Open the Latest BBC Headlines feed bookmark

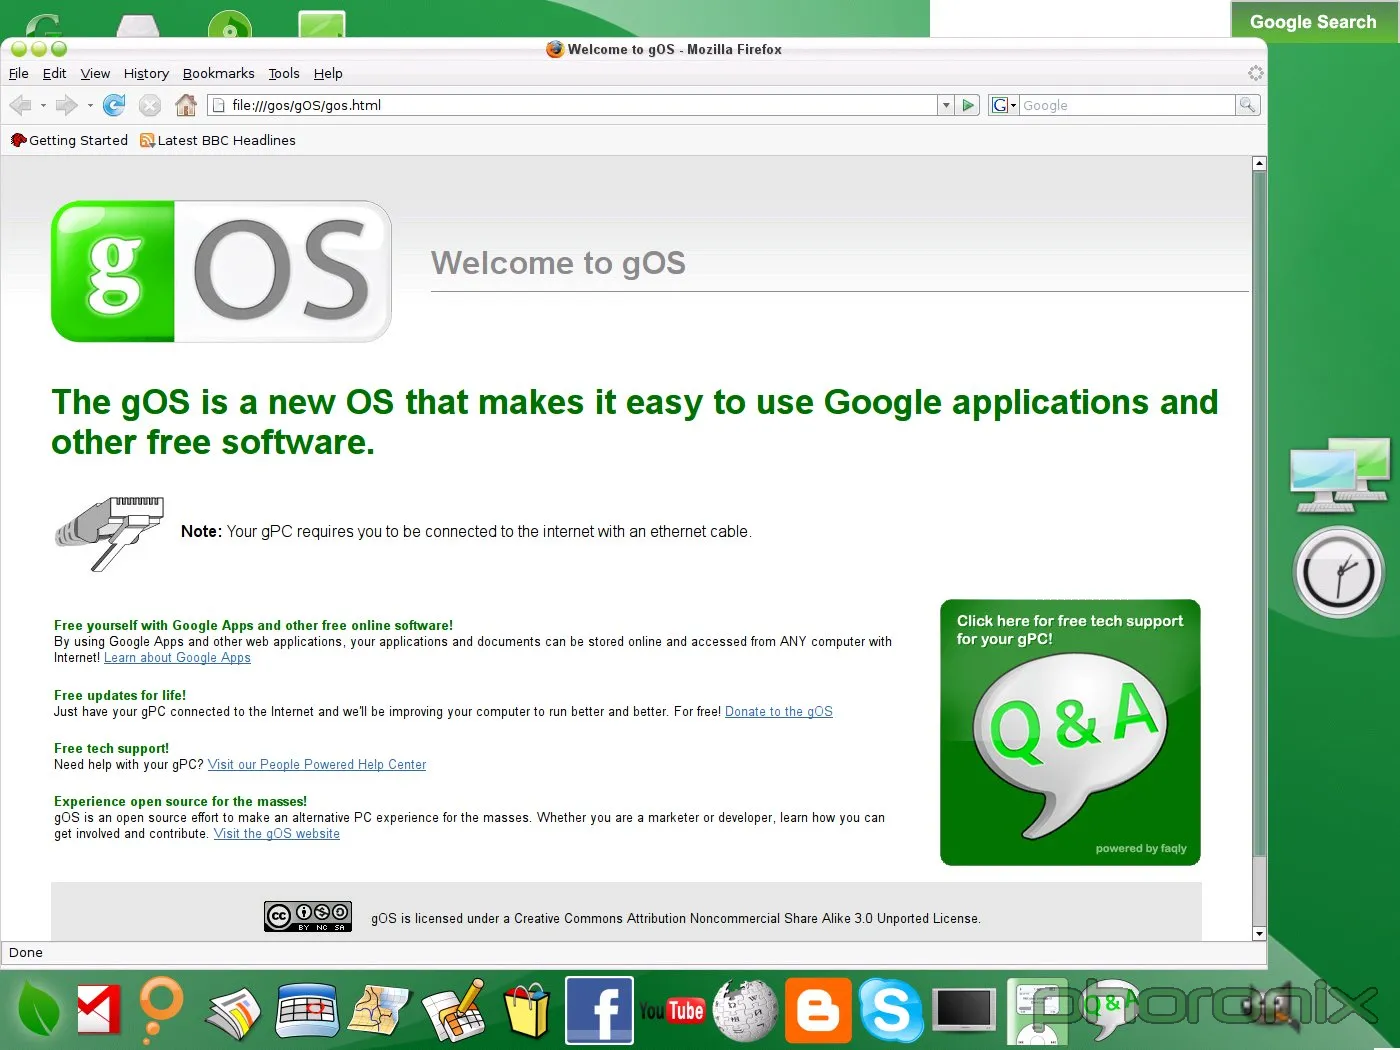point(218,140)
